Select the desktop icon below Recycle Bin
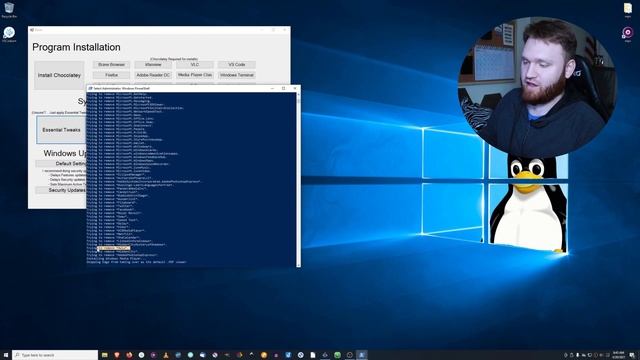Screen dimensions: 640x360 [x=9, y=34]
